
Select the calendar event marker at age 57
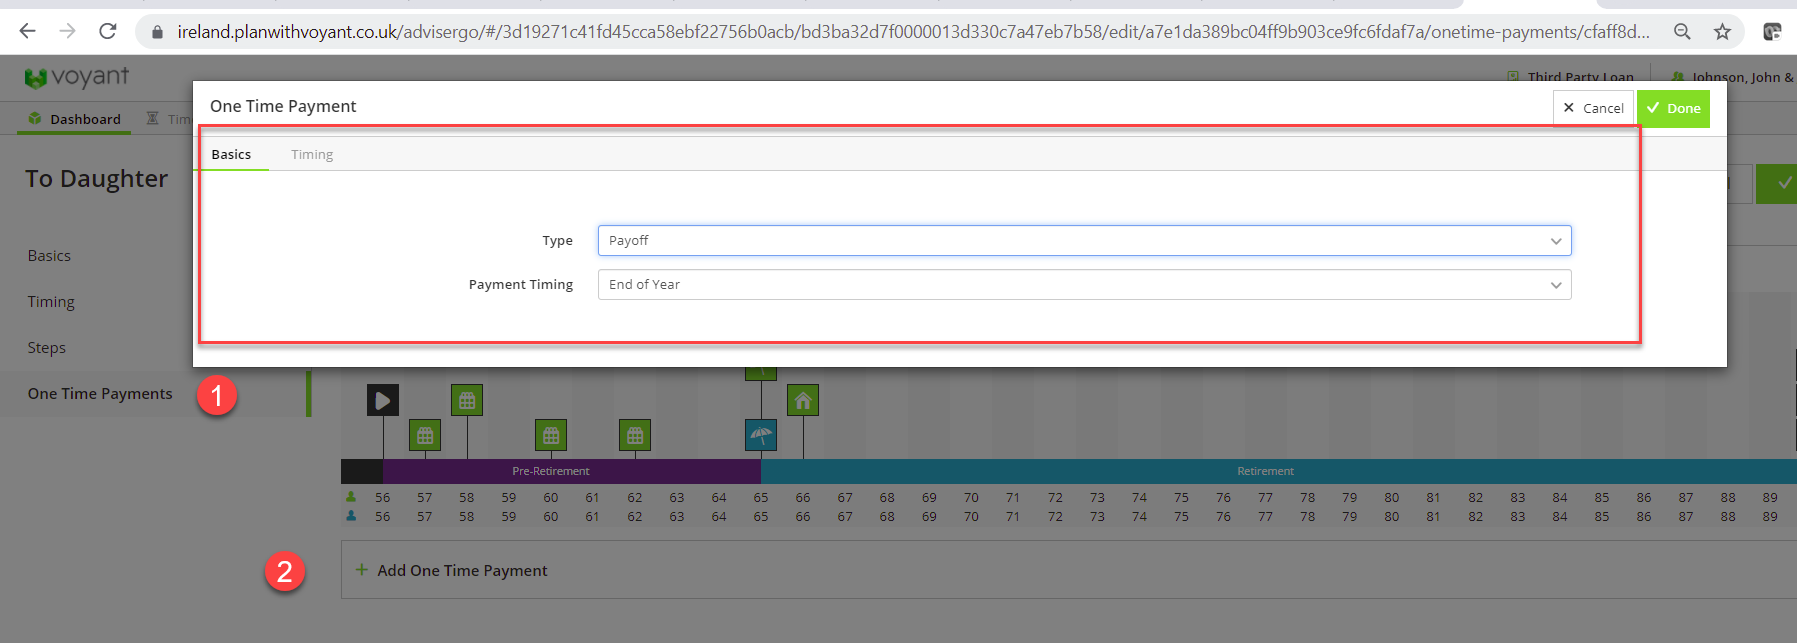pyautogui.click(x=425, y=435)
